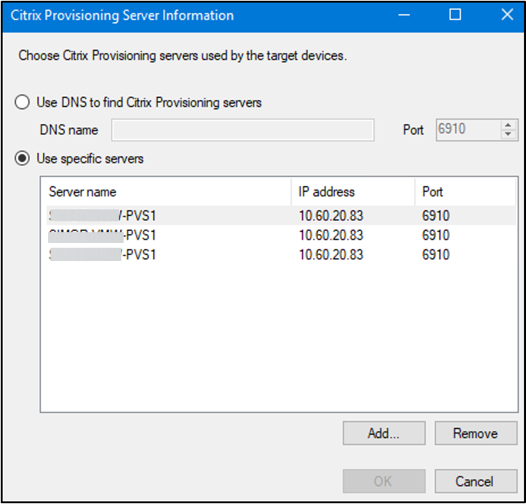Select the third -PVS1 server row

click(281, 255)
